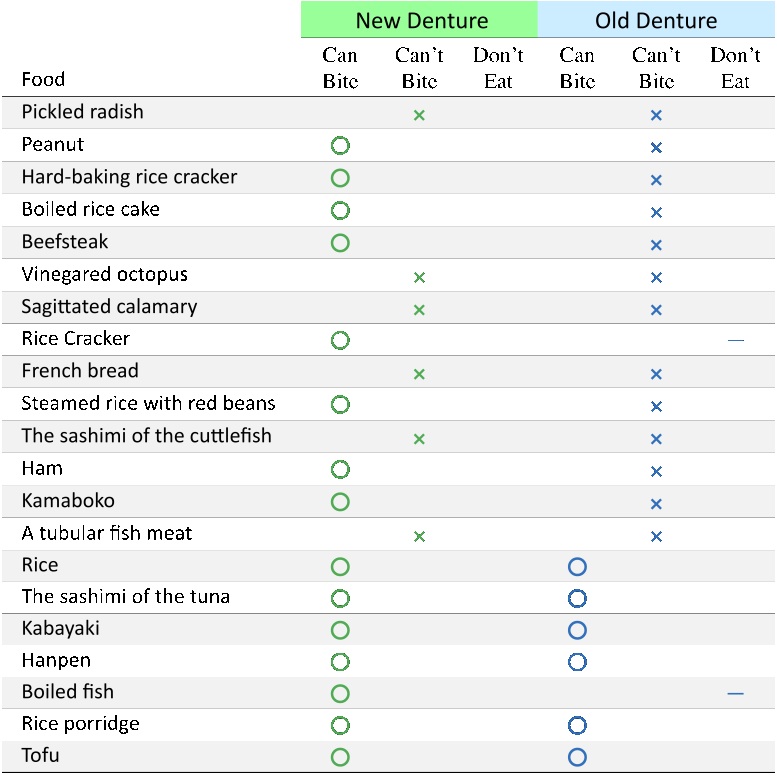Click green X in French bread row

(419, 374)
